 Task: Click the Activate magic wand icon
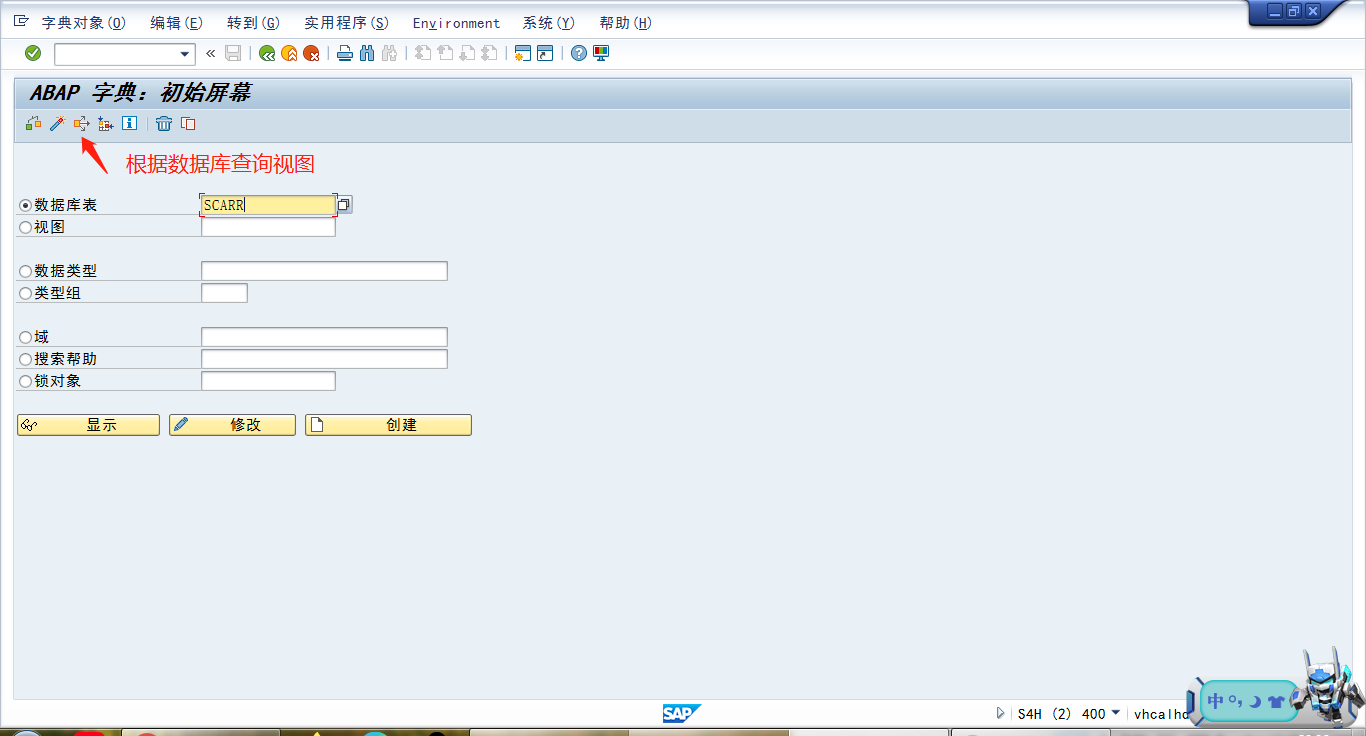57,124
